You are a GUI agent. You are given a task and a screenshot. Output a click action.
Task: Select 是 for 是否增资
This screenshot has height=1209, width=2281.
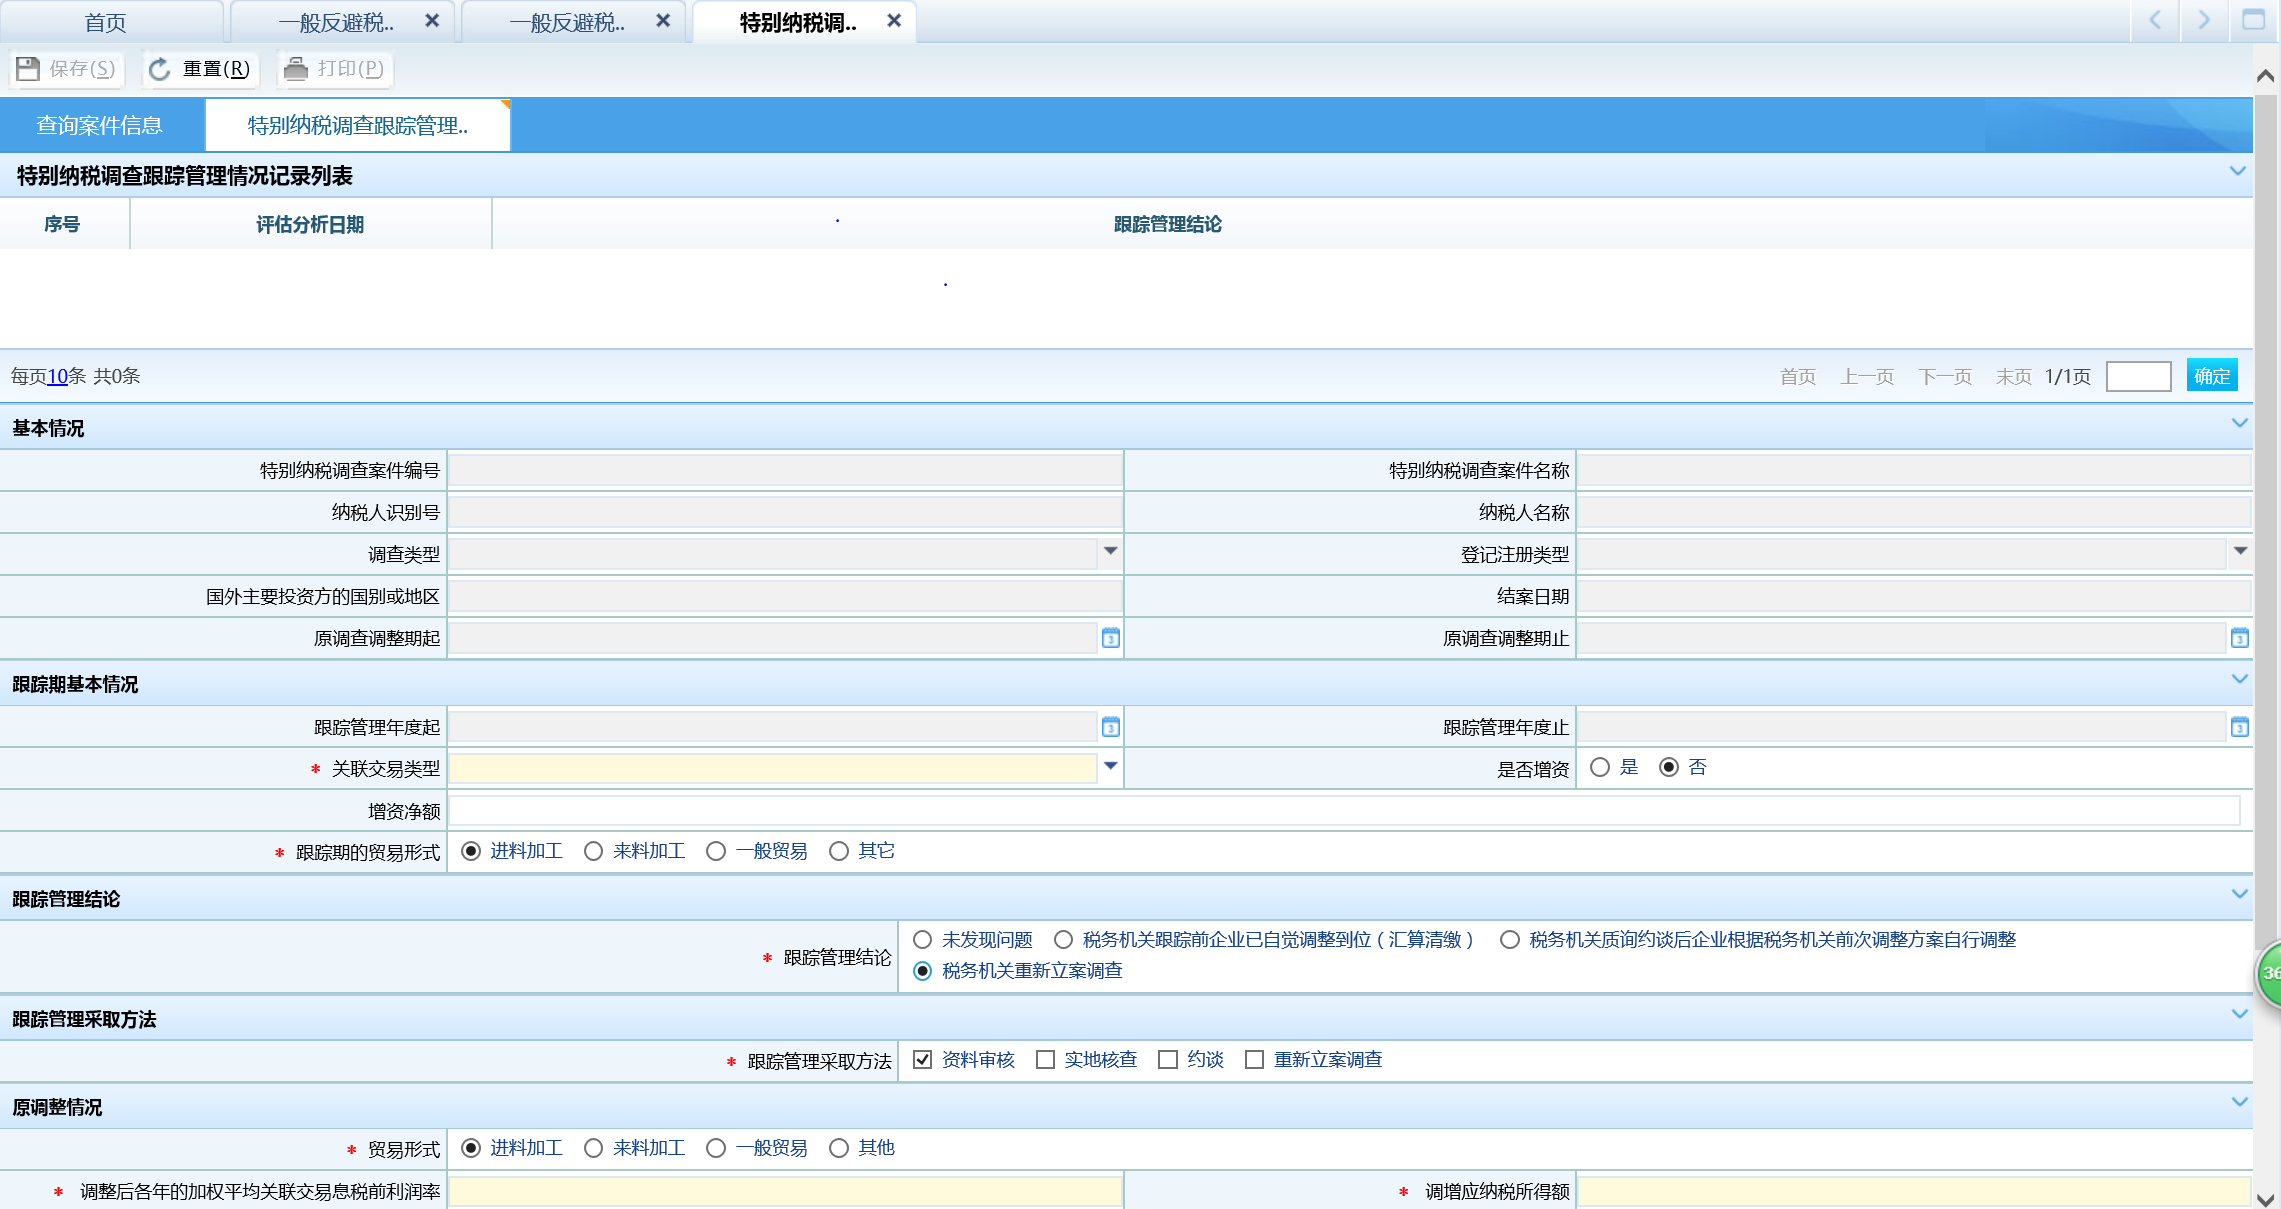coord(1600,767)
